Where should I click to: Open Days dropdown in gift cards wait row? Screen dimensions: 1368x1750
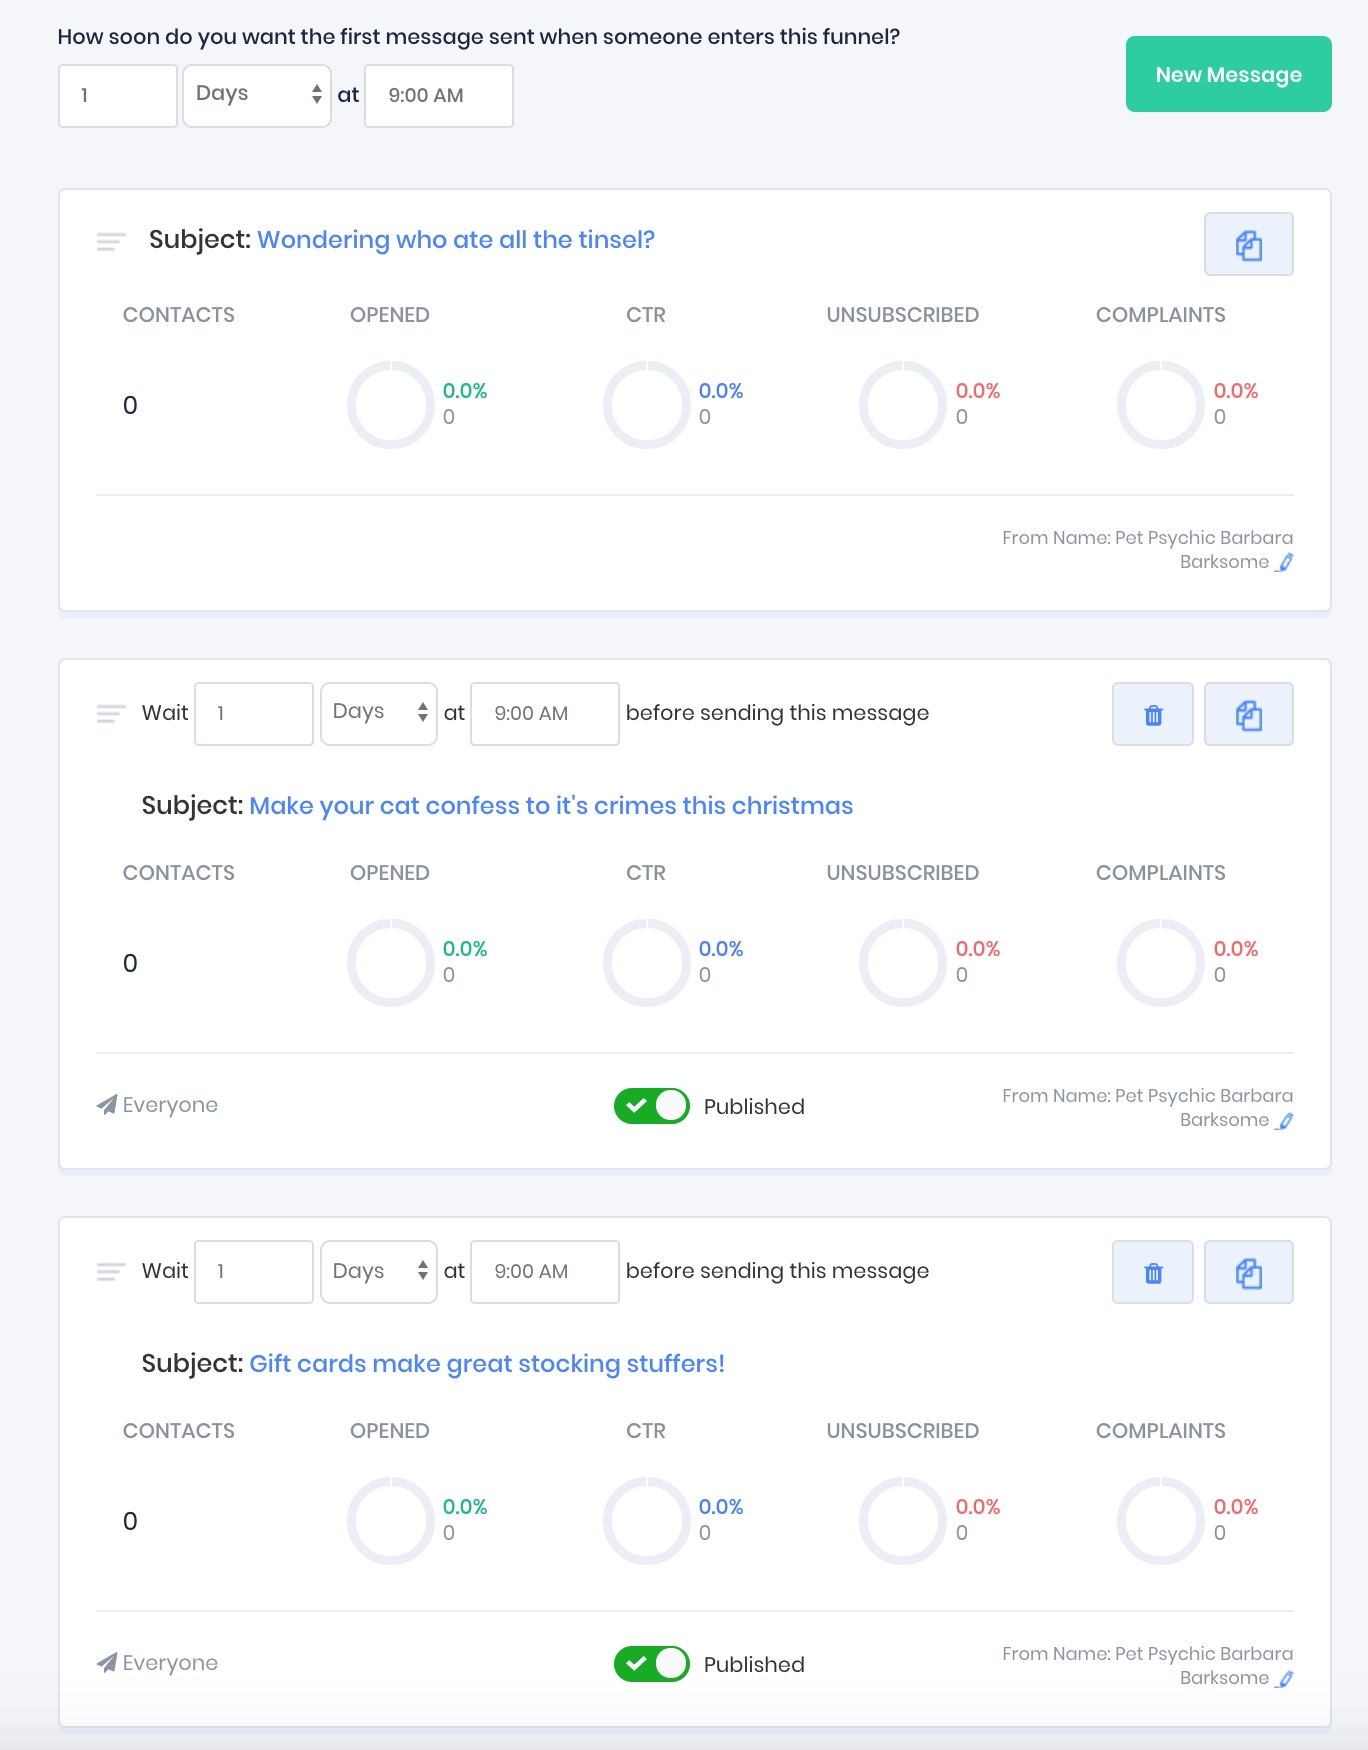point(379,1271)
